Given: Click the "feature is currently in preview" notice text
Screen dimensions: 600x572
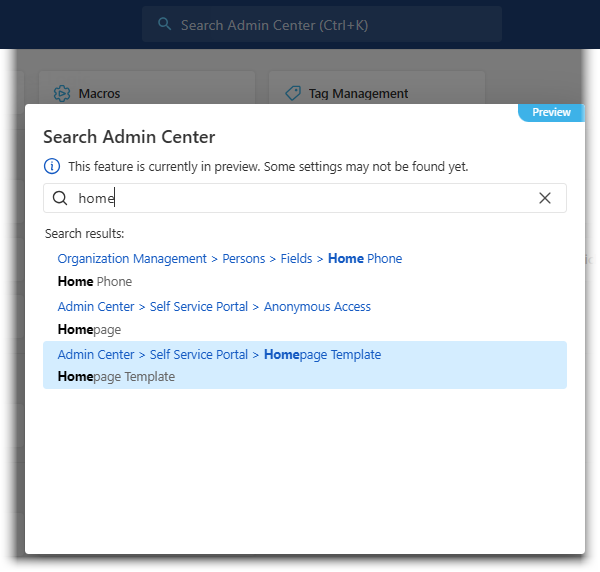Looking at the screenshot, I should coord(268,166).
